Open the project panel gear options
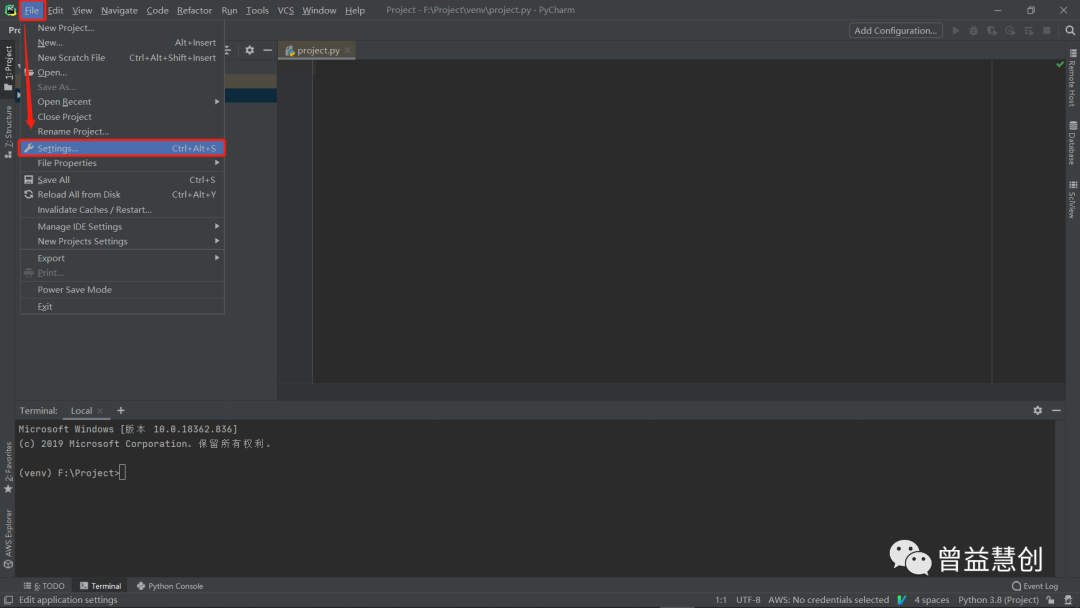This screenshot has width=1080, height=608. [250, 50]
